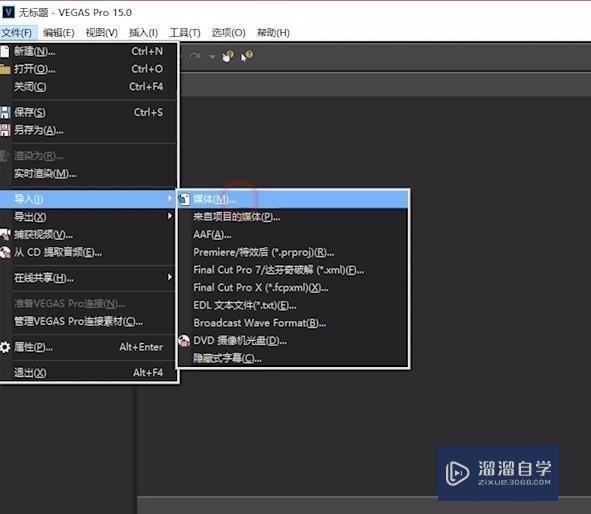Select 导出(X) in the file menu
The width and height of the screenshot is (591, 514).
tap(89, 217)
